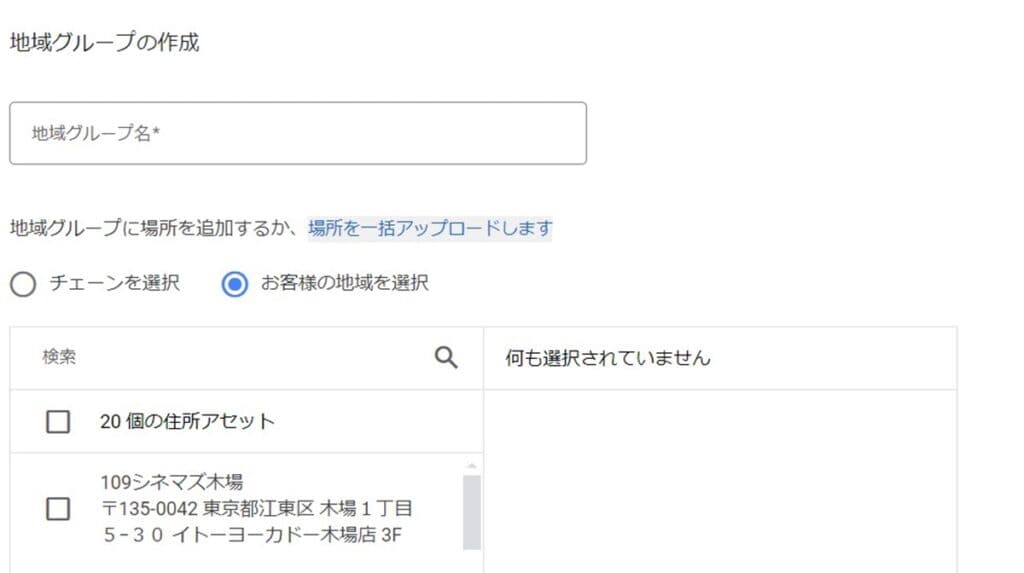
Task: Click the empty selected-locations panel area
Action: (720, 482)
